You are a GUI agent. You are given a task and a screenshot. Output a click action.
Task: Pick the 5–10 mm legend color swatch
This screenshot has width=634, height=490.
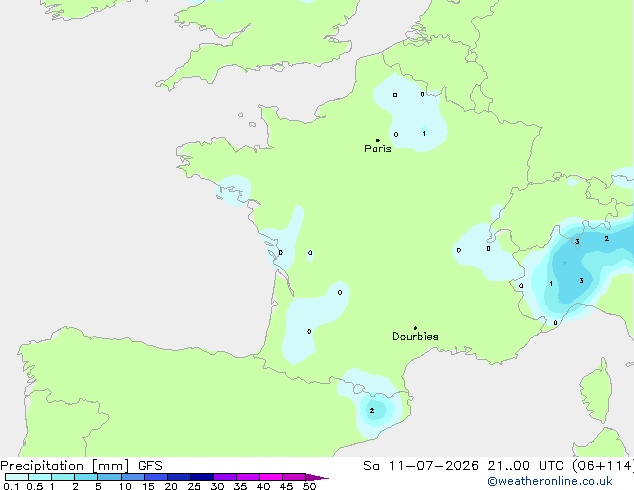pyautogui.click(x=109, y=477)
